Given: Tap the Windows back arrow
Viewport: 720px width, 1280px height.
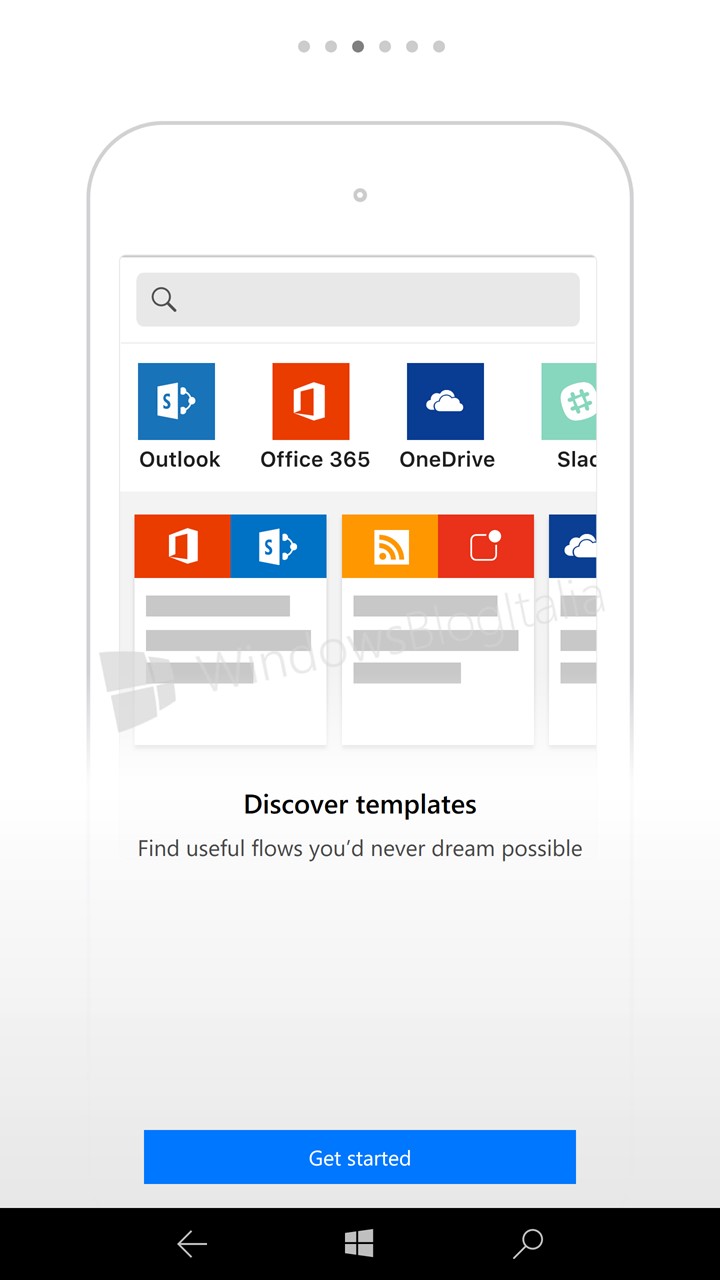Looking at the screenshot, I should [x=192, y=1244].
